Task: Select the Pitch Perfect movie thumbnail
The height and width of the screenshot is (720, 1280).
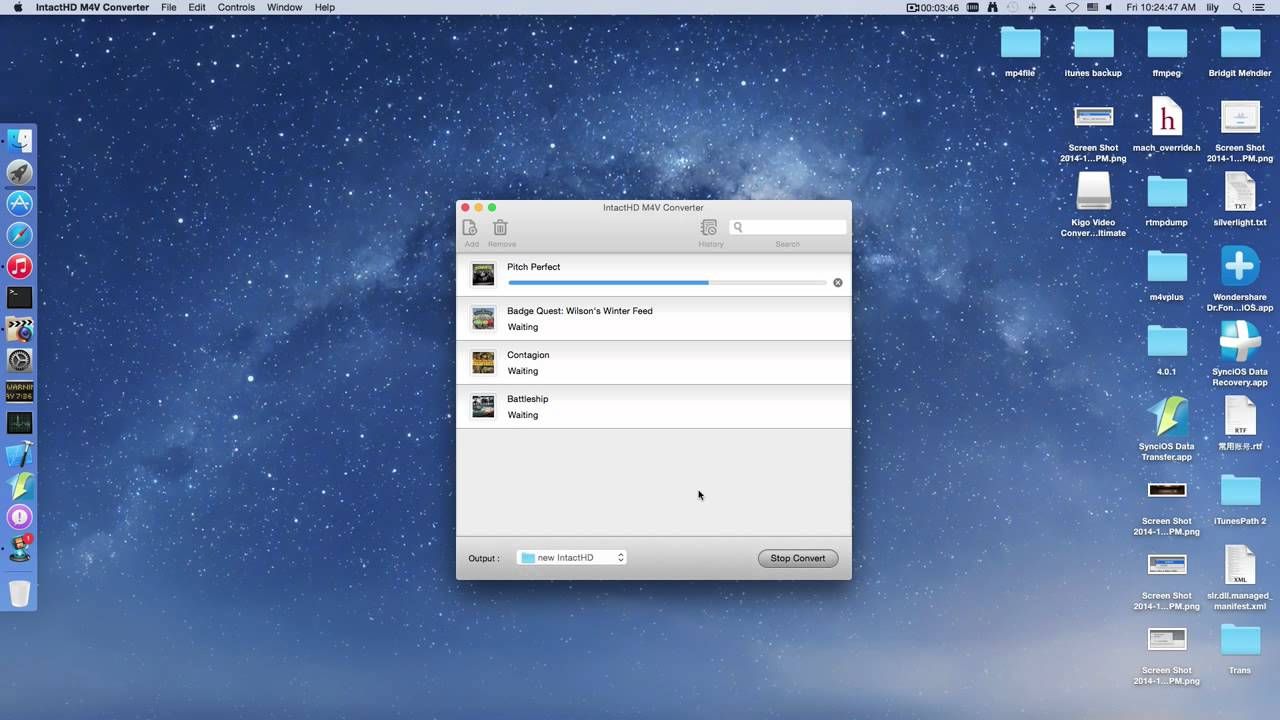Action: 483,274
